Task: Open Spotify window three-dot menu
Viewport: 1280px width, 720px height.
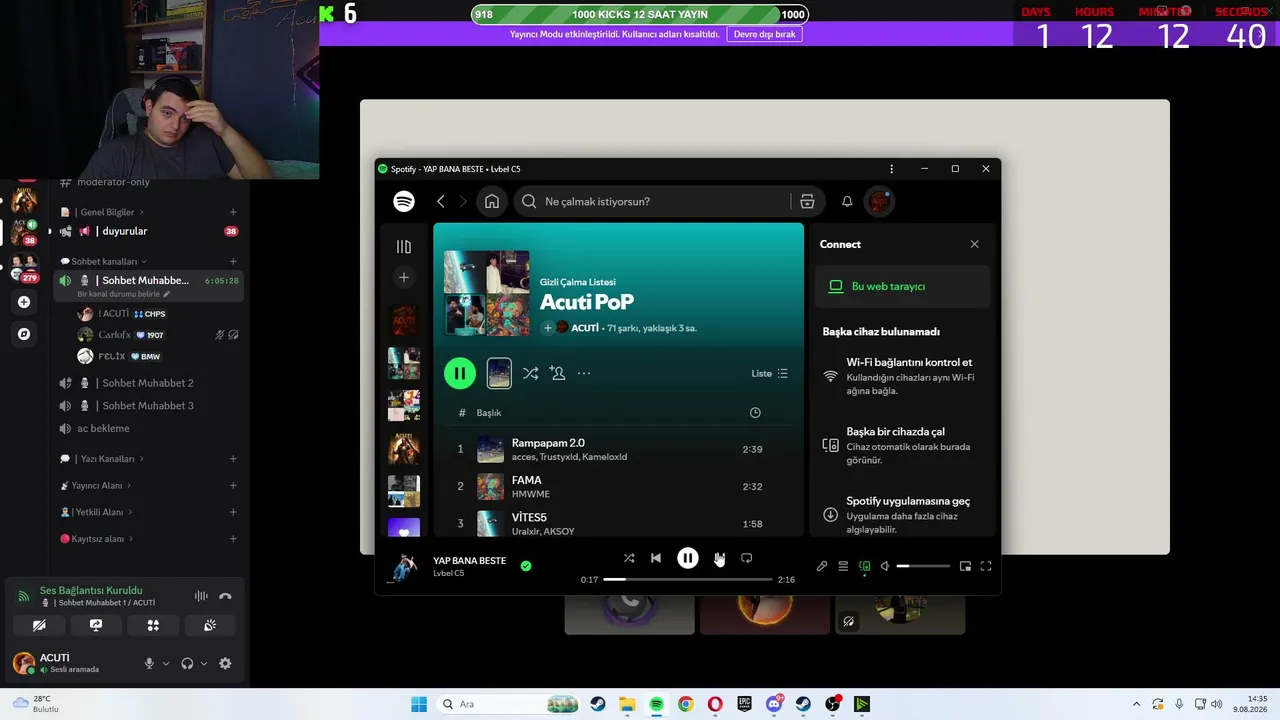Action: [x=892, y=169]
